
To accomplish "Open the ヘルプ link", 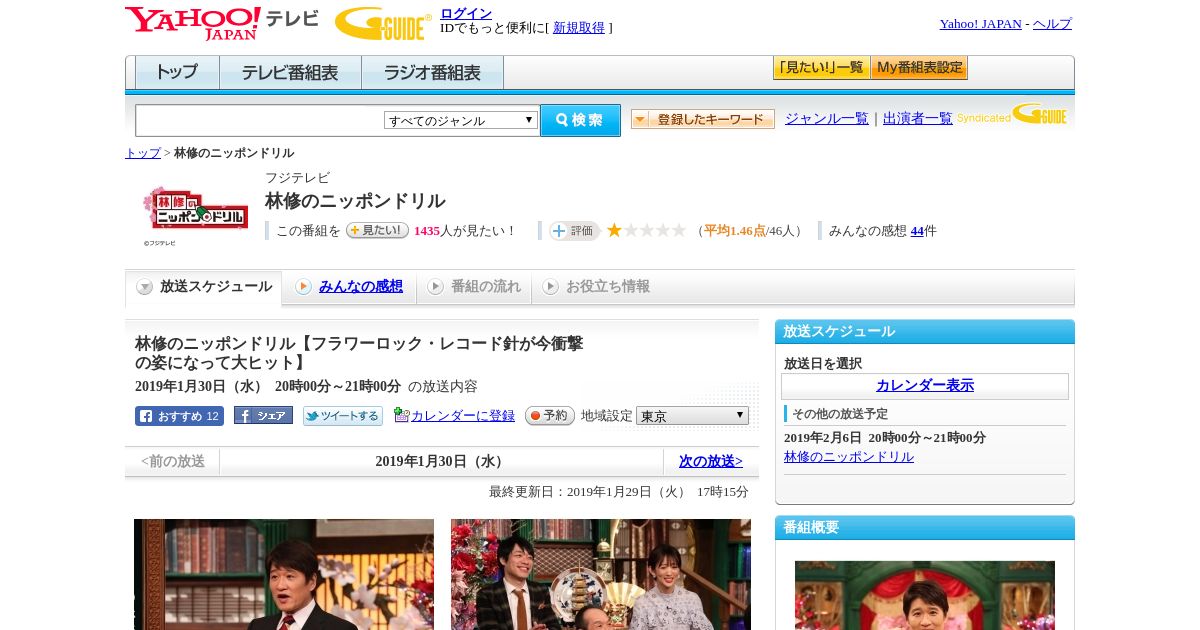I will click(x=1052, y=24).
